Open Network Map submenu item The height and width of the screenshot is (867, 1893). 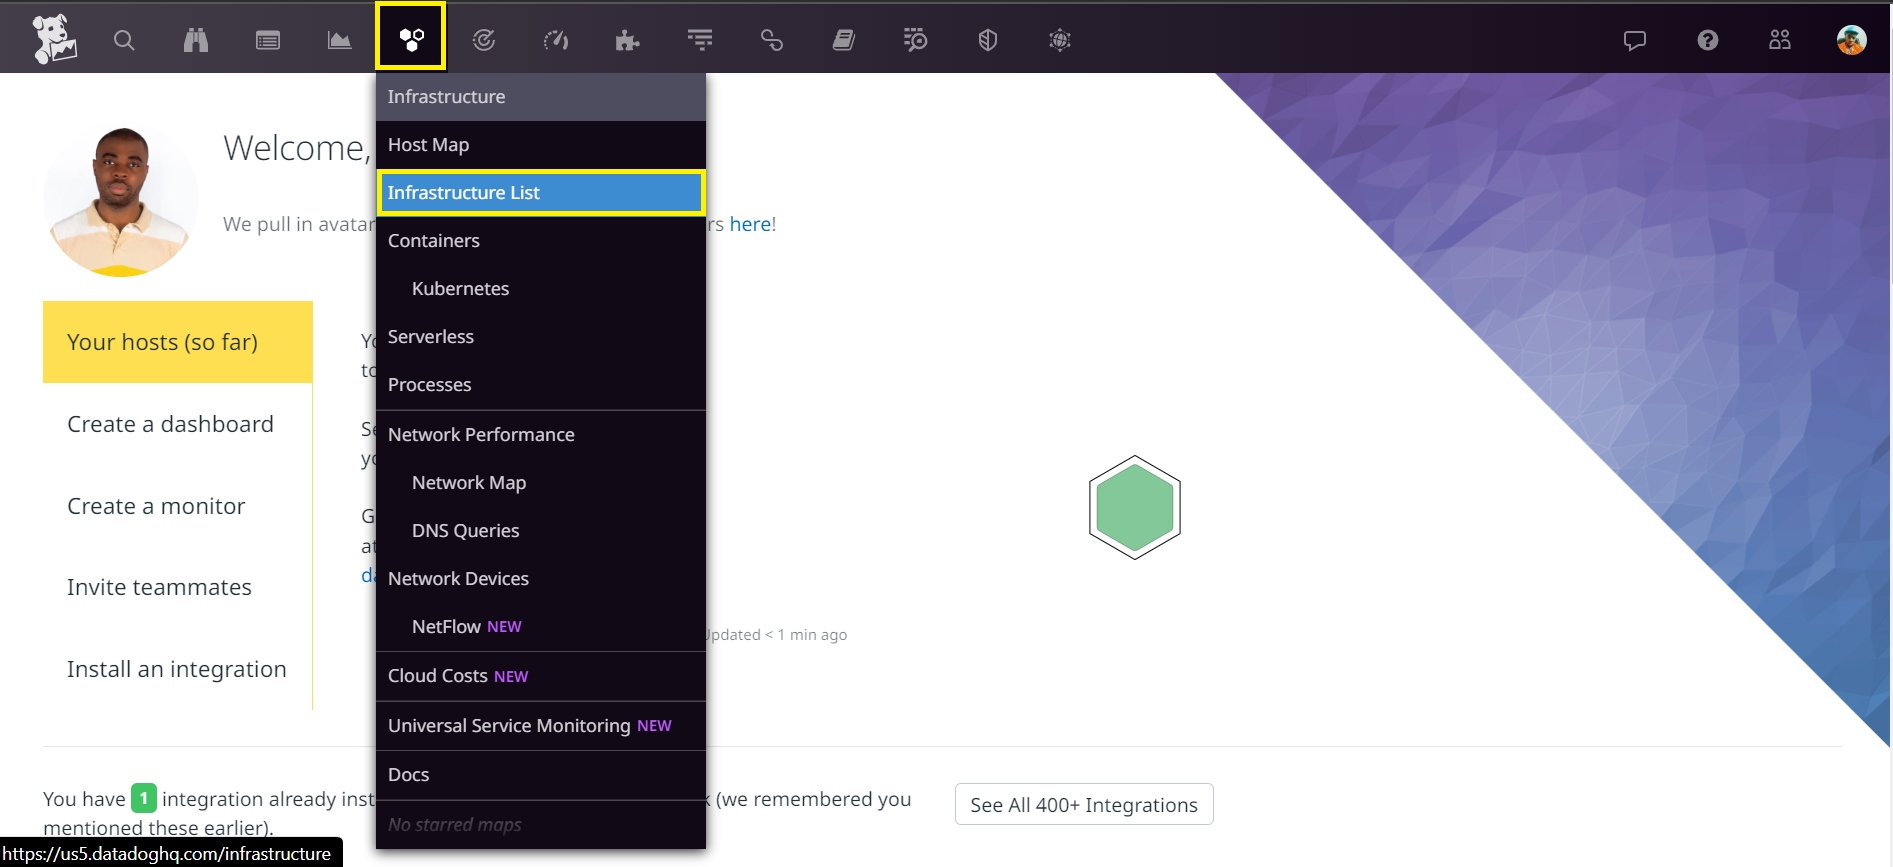coord(541,483)
